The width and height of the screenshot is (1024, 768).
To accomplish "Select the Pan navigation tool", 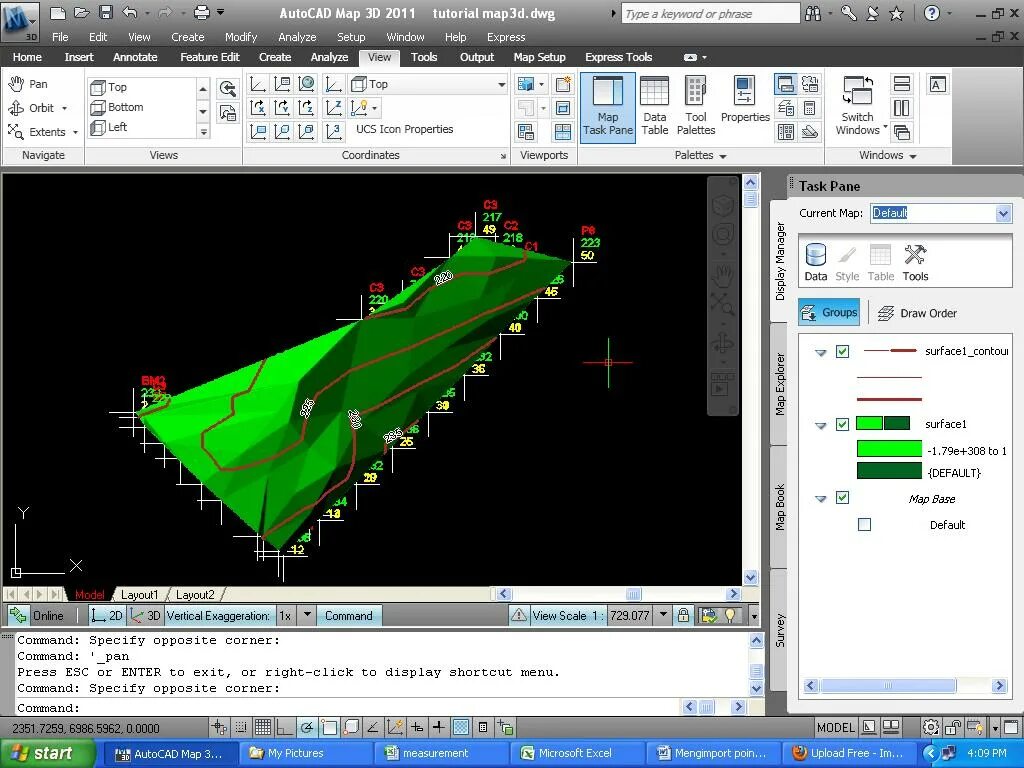I will [27, 84].
